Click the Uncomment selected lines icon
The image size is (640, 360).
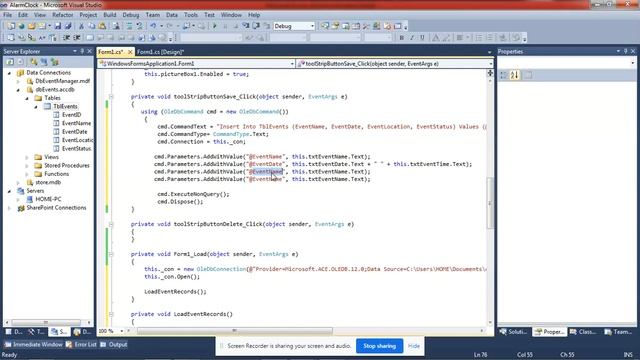(140, 26)
